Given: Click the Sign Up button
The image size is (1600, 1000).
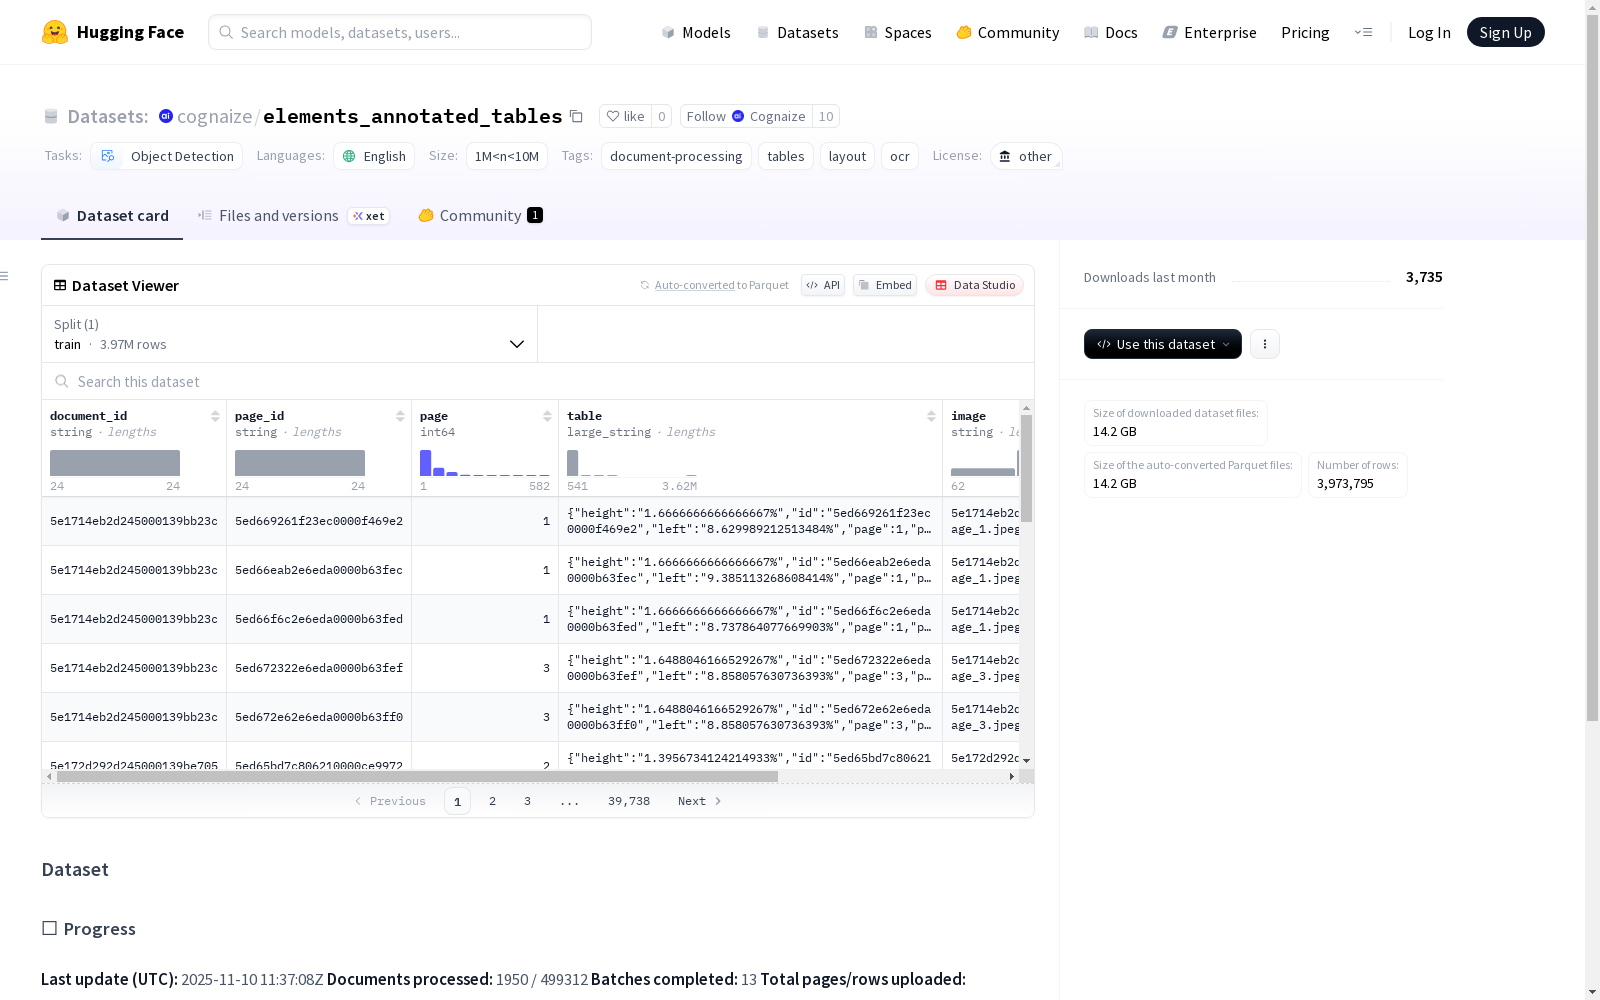Looking at the screenshot, I should pyautogui.click(x=1505, y=32).
